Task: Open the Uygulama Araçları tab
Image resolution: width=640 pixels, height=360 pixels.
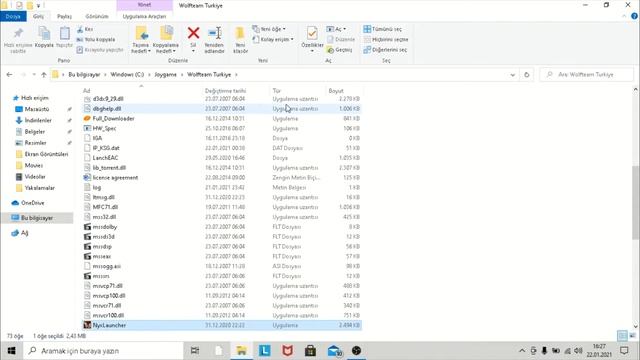Action: point(144,16)
